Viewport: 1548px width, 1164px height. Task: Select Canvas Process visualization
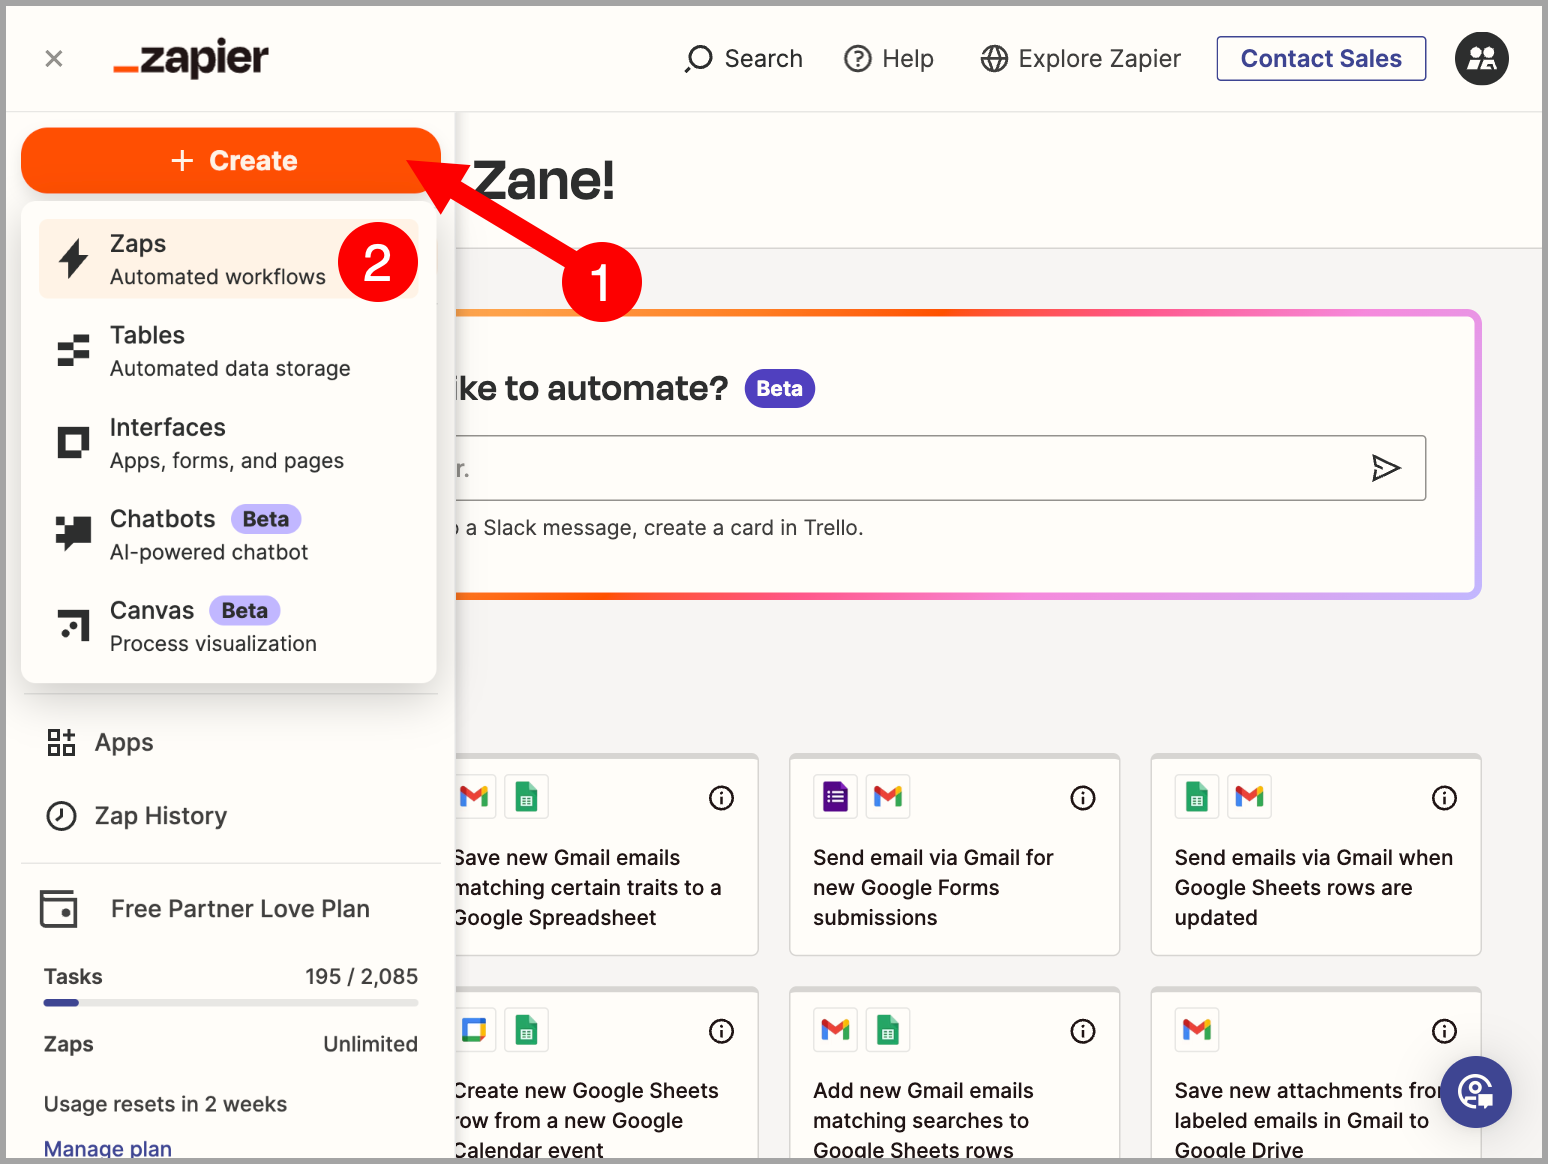[229, 627]
